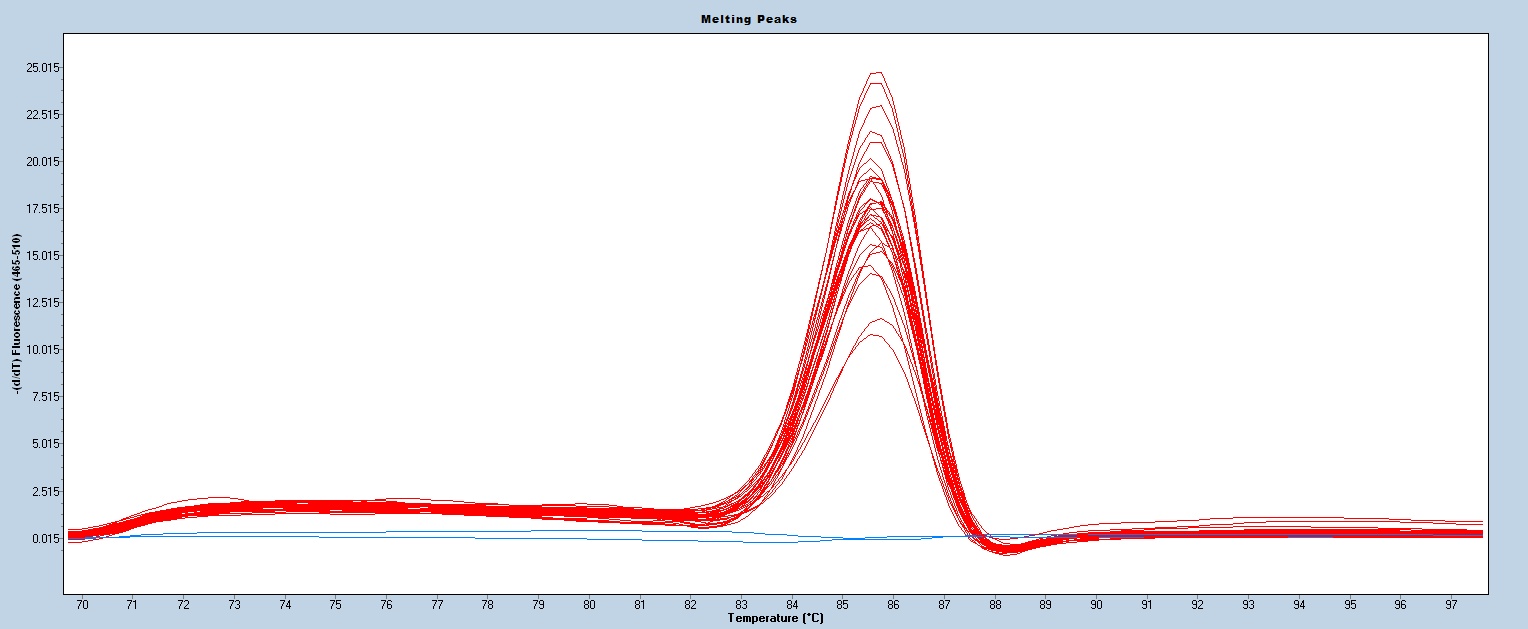Click the 70 x-axis tick label
This screenshot has width=1528, height=629.
[83, 605]
